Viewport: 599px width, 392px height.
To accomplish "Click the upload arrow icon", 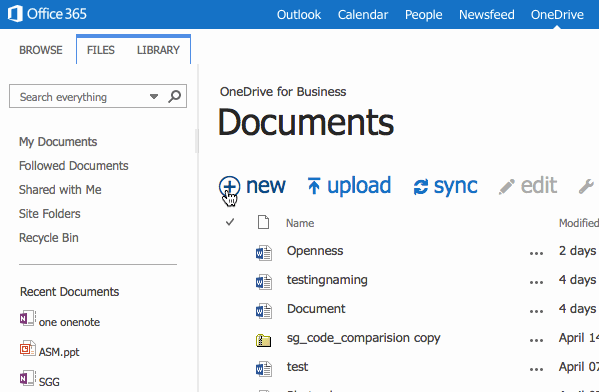I will click(314, 186).
